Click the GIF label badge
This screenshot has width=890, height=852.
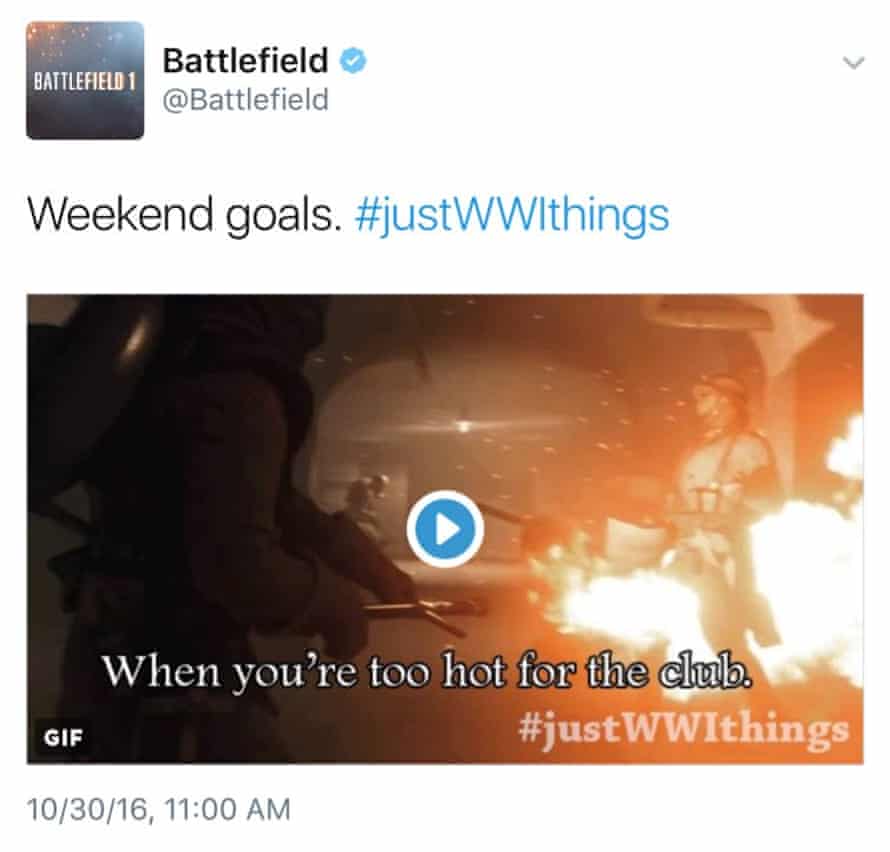tap(63, 737)
